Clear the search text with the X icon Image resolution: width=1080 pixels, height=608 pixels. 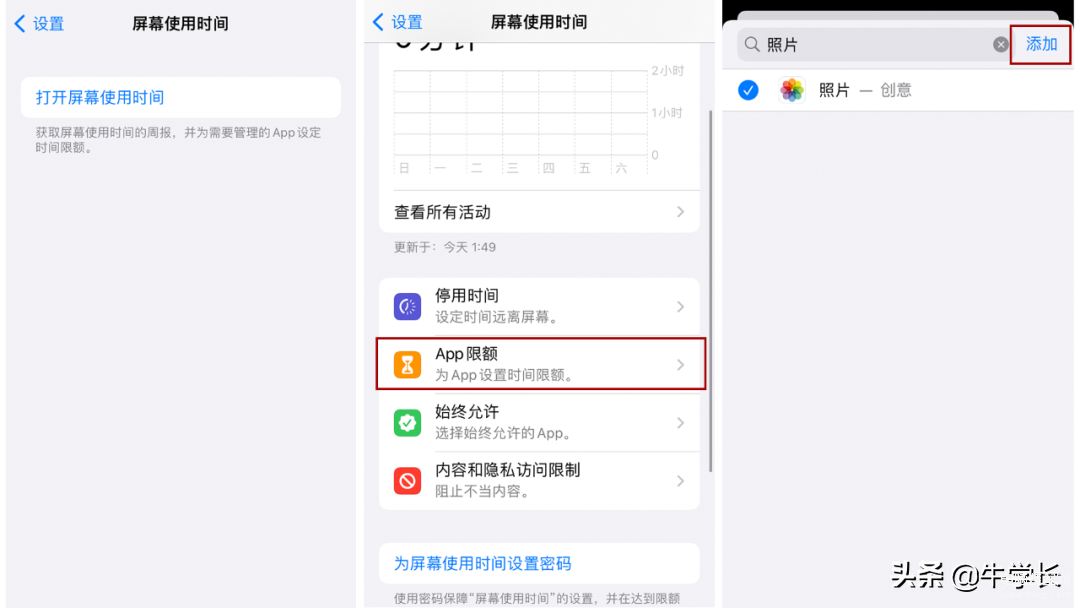click(x=1000, y=45)
